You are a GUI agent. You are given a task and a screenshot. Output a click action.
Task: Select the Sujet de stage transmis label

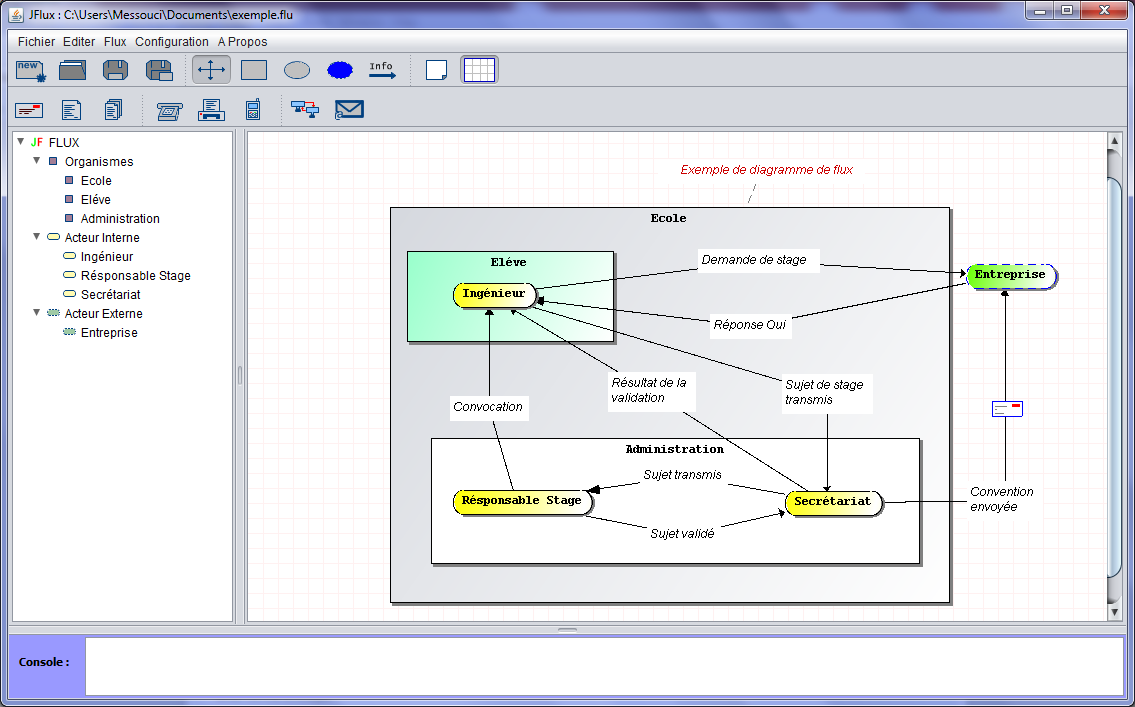click(x=824, y=392)
